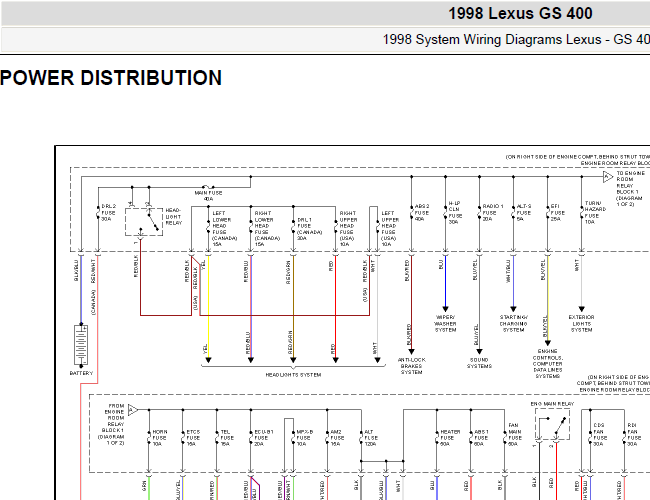
Task: Click 'LEFT LOWER HEAD FUSE (CANADA) 15A' label
Action: pyautogui.click(x=225, y=229)
